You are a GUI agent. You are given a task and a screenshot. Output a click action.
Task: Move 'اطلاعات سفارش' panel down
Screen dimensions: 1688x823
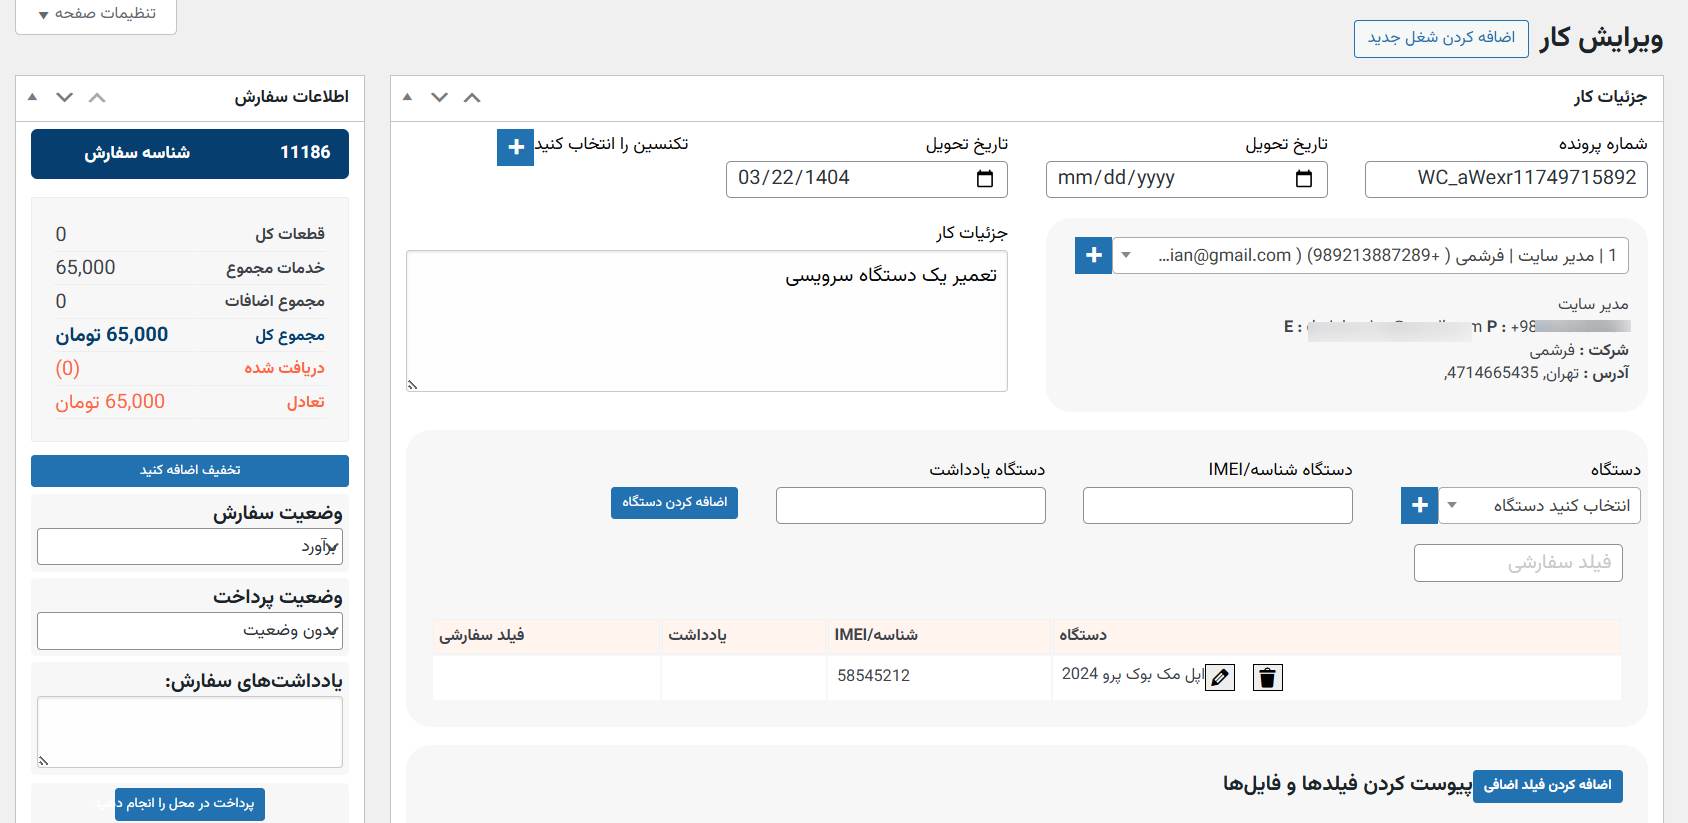(64, 97)
